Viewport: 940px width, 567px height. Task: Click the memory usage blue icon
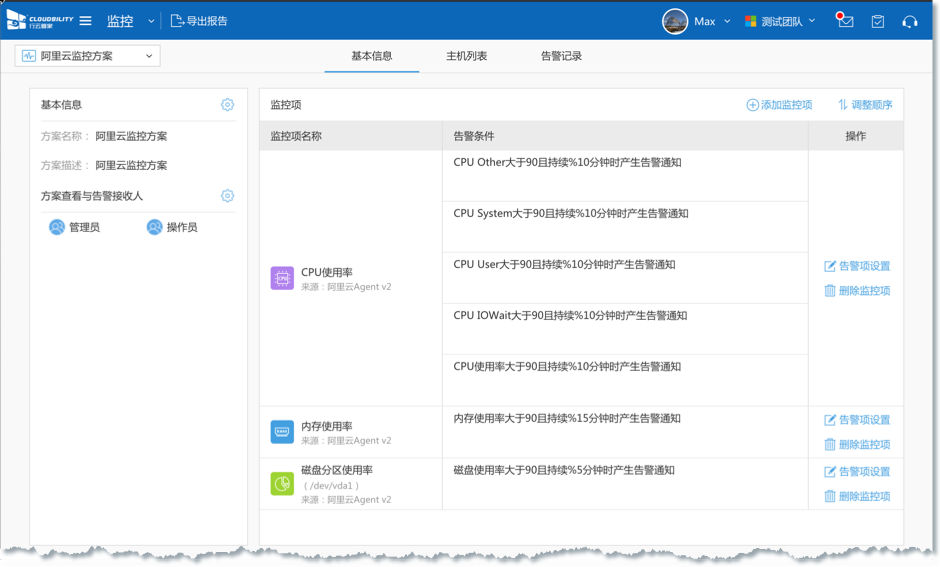(x=282, y=432)
